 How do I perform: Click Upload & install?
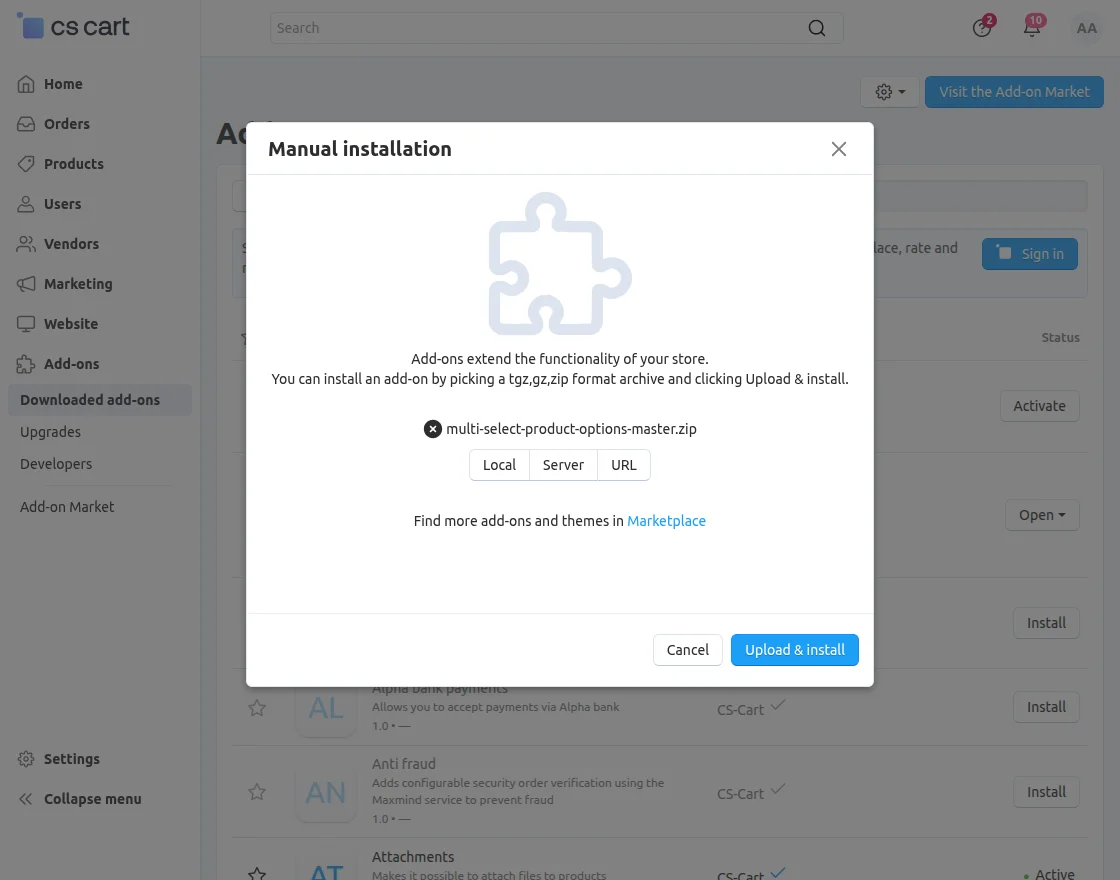794,650
